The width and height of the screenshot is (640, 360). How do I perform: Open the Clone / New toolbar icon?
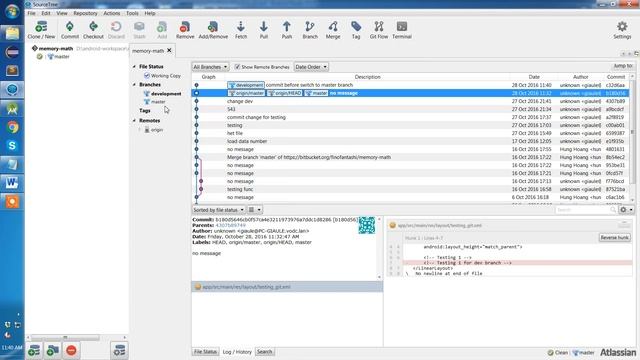click(x=41, y=30)
